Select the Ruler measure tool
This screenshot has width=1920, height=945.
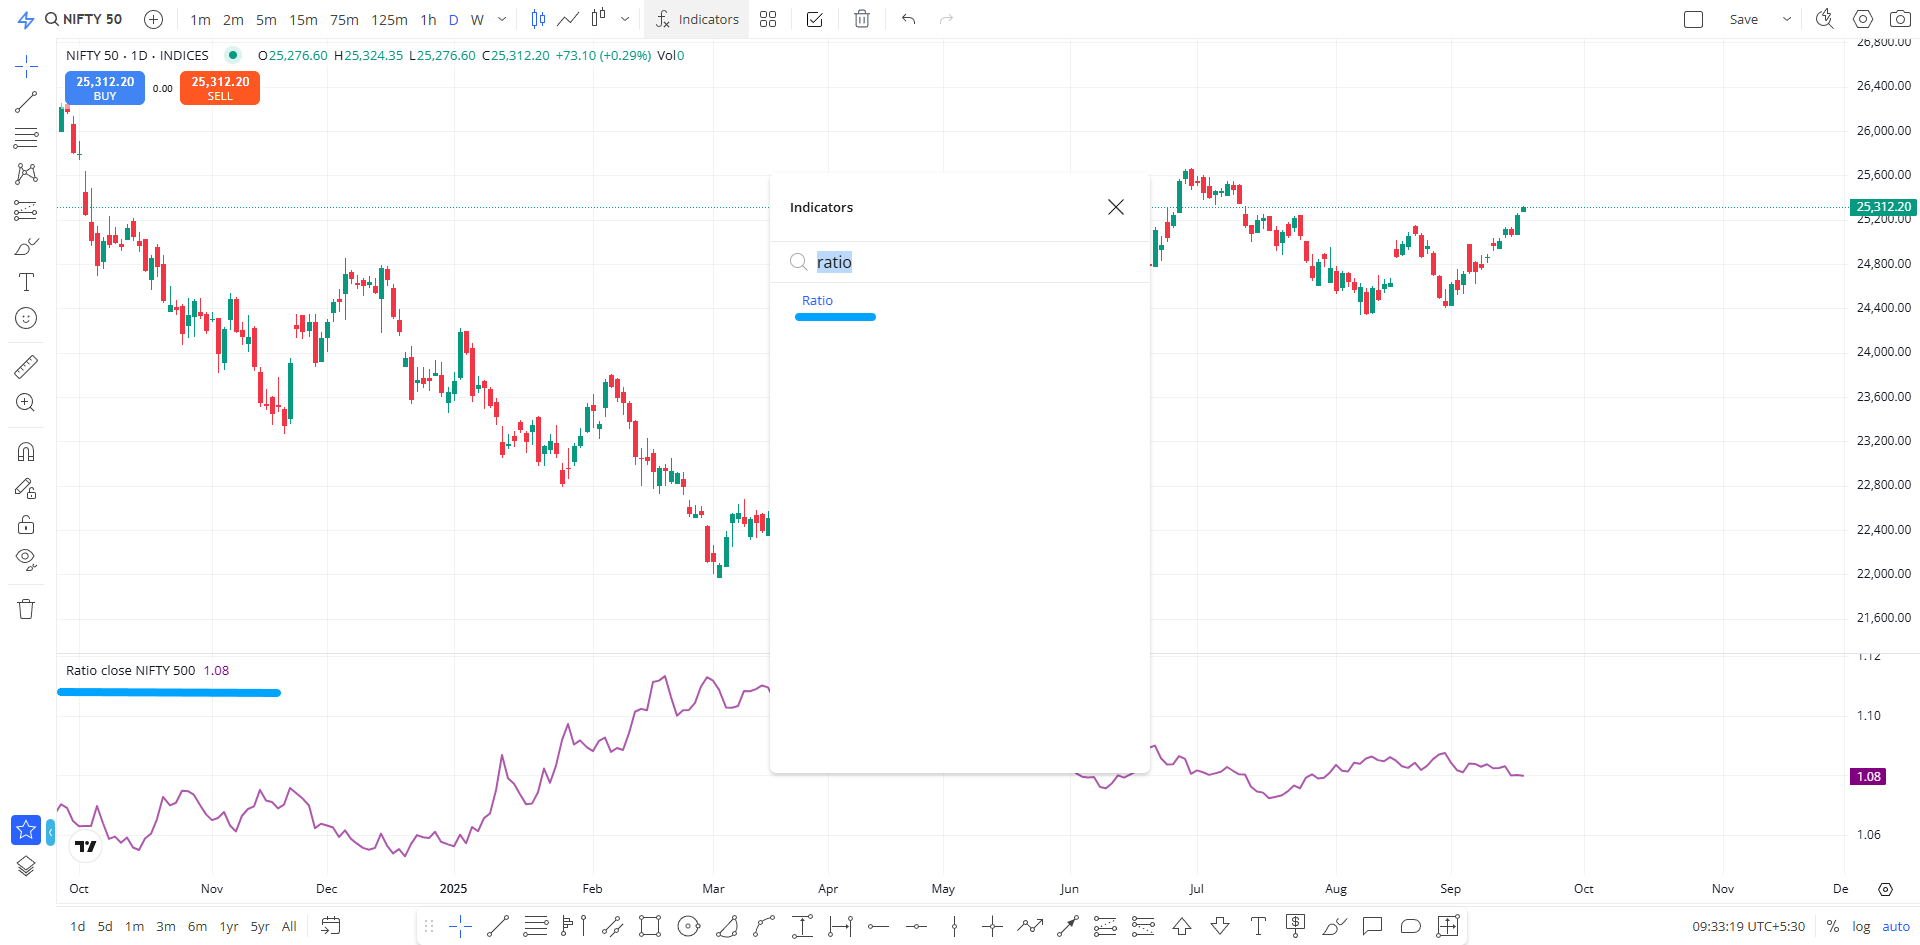click(26, 367)
